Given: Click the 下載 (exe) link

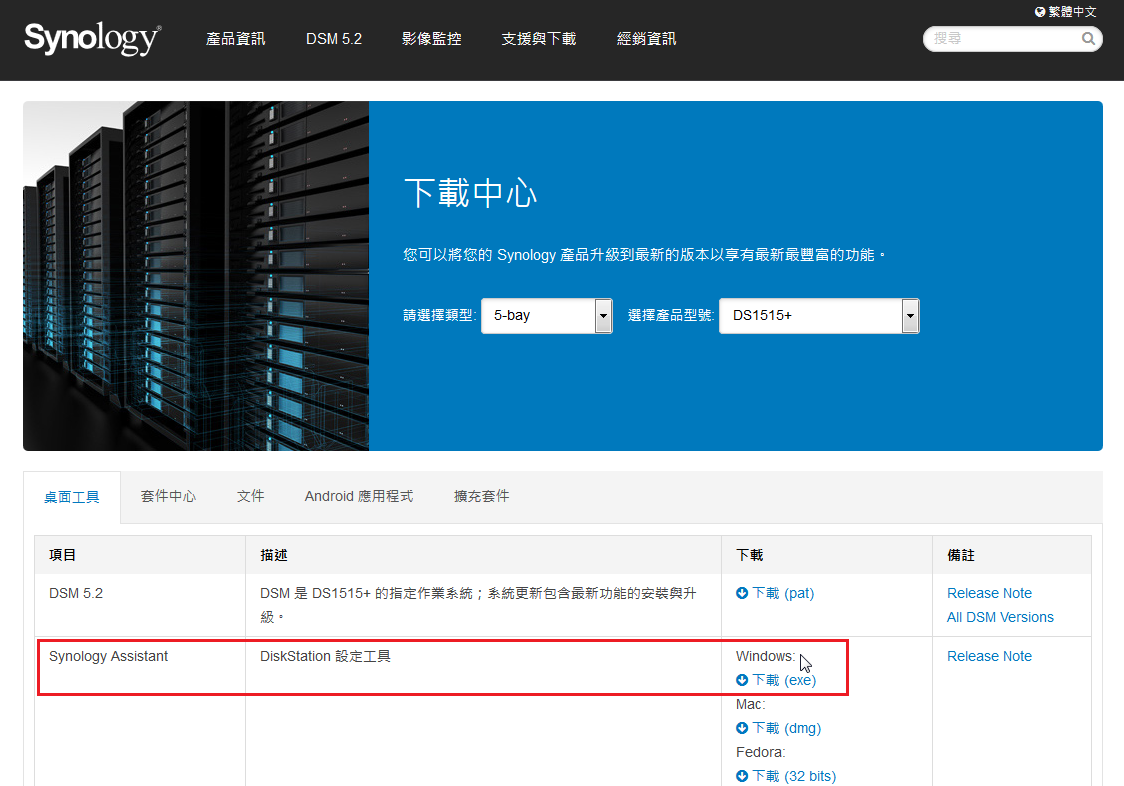Looking at the screenshot, I should [x=776, y=680].
